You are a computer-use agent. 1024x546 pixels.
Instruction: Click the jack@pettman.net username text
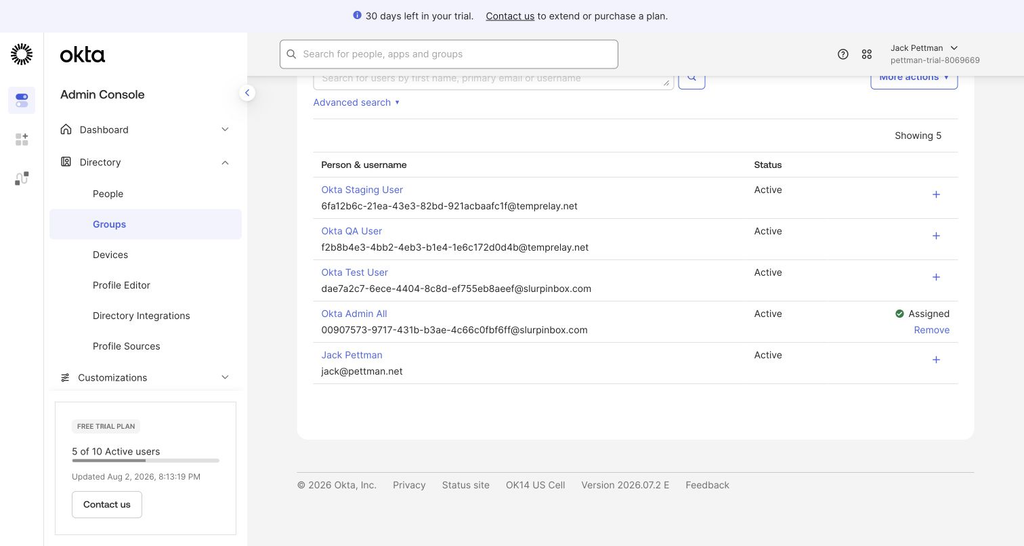(x=362, y=372)
